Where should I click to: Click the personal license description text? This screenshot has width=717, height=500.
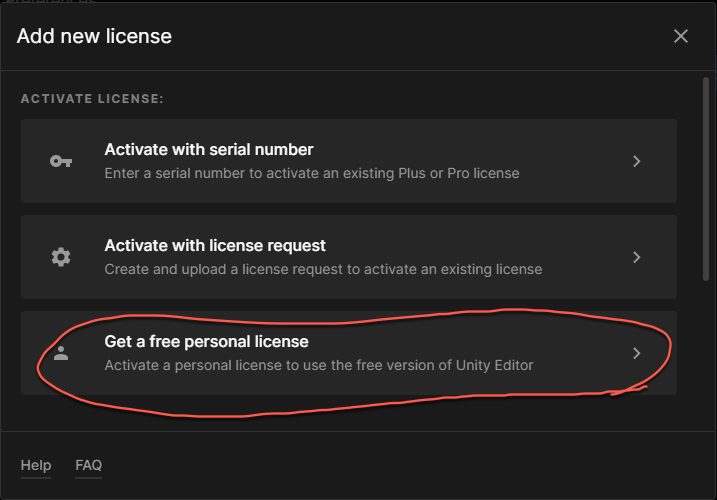coord(319,365)
